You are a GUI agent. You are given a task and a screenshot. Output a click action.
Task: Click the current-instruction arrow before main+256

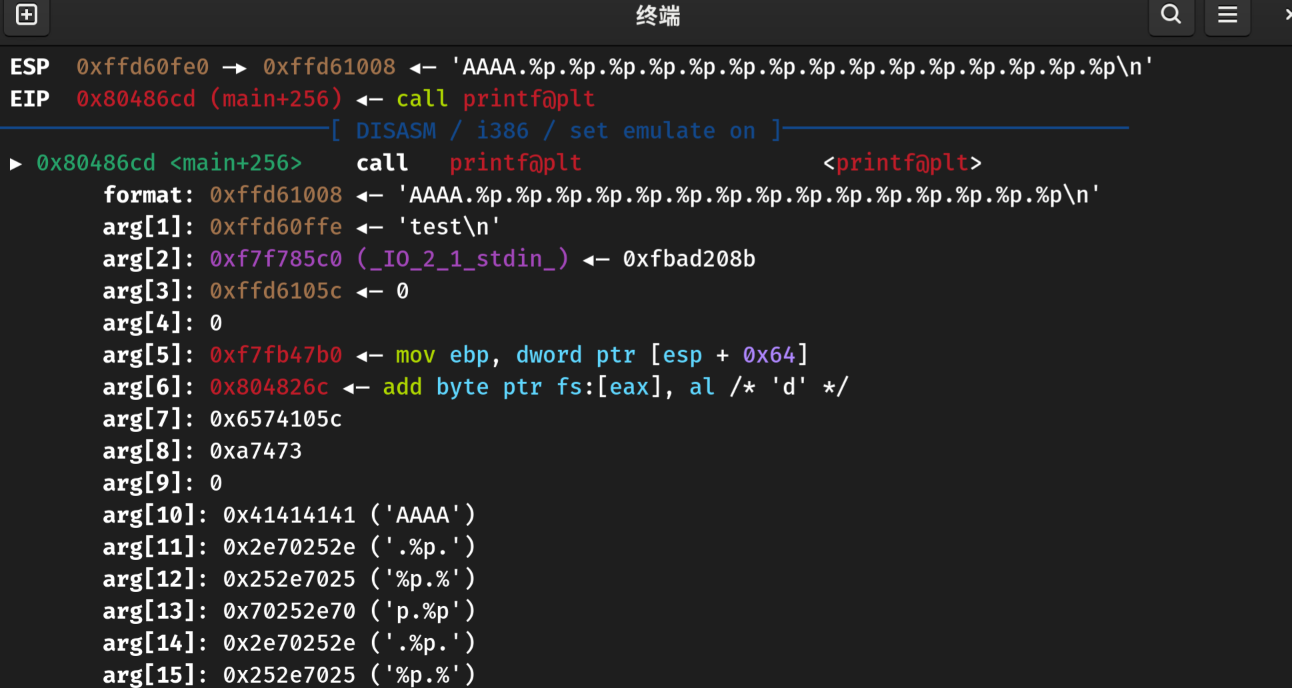tap(16, 163)
